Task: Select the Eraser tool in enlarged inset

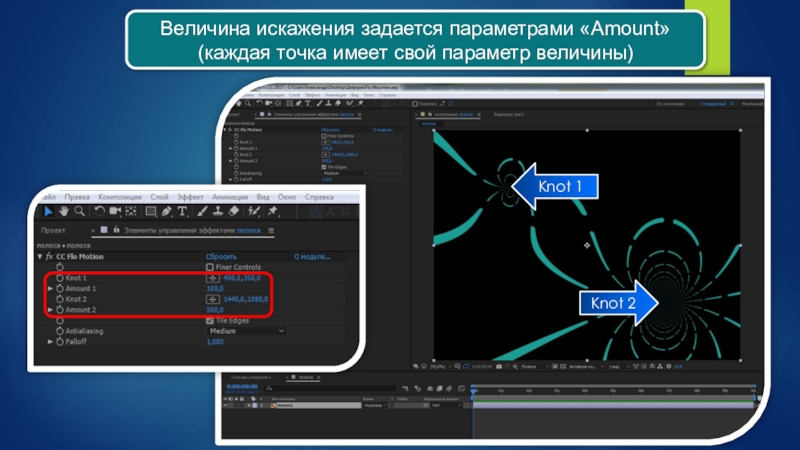Action: 234,211
